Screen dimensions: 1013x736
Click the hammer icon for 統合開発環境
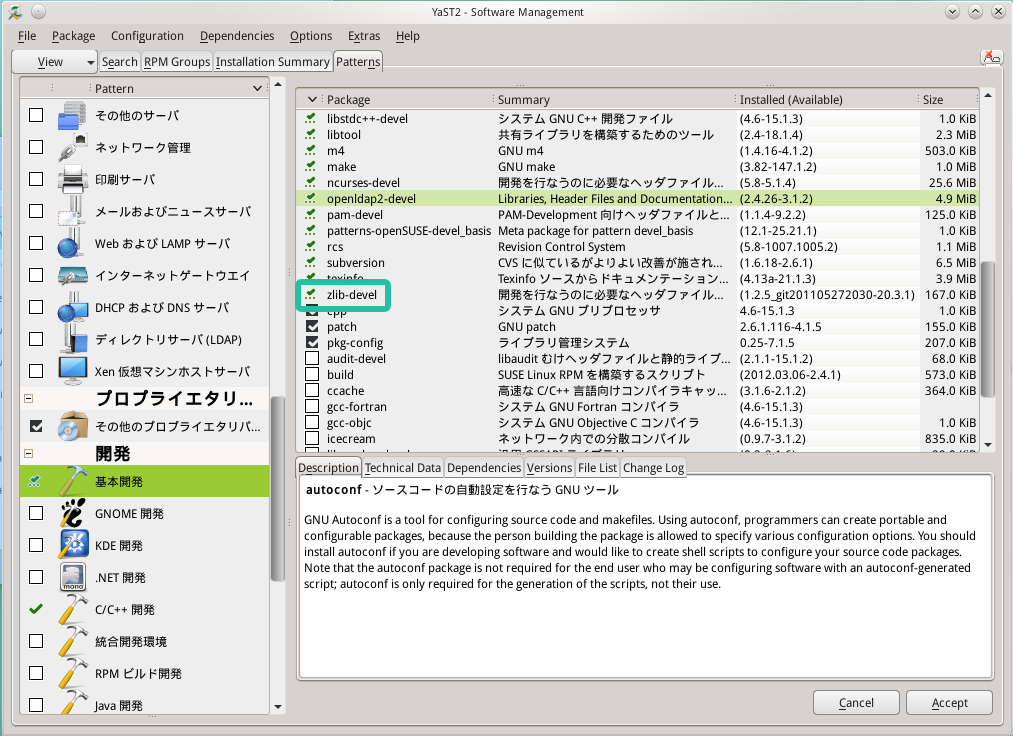coord(72,642)
